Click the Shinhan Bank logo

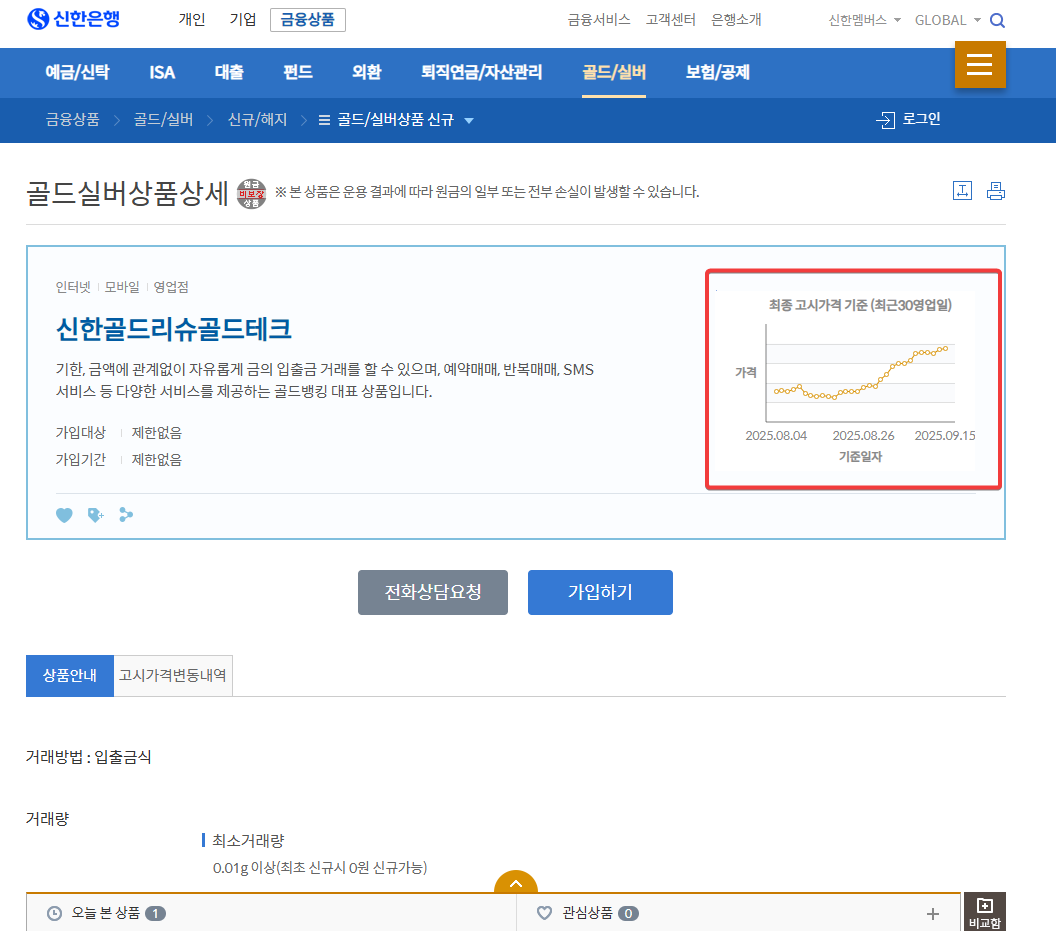(x=73, y=19)
